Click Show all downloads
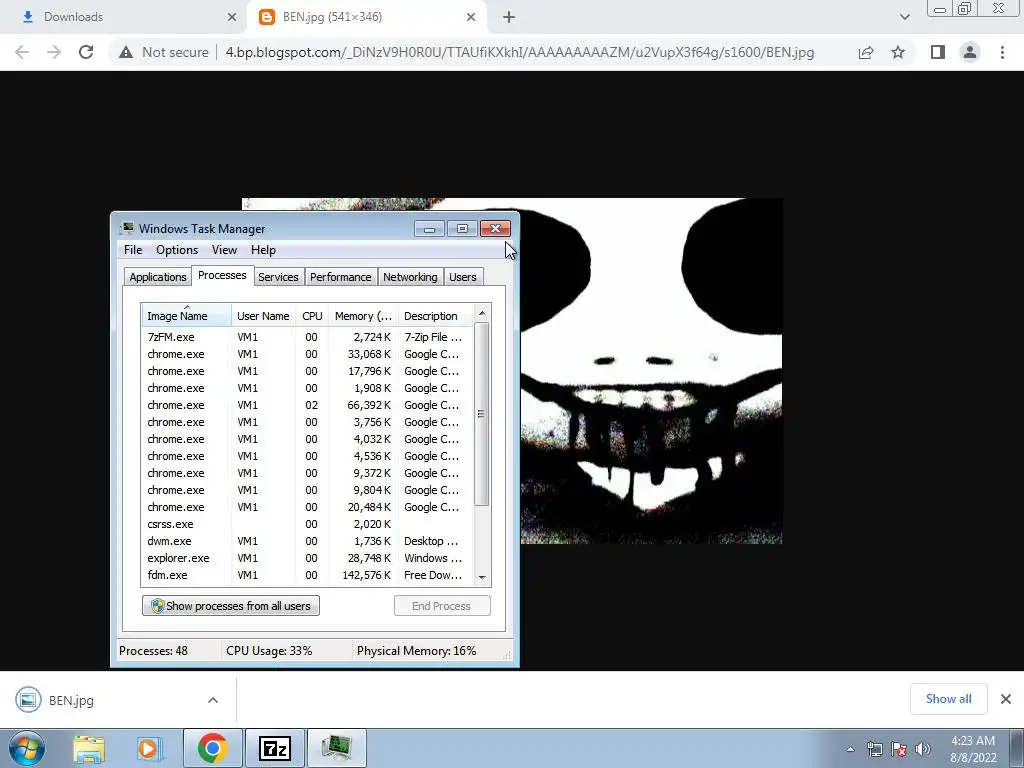Image resolution: width=1024 pixels, height=768 pixels. click(948, 699)
